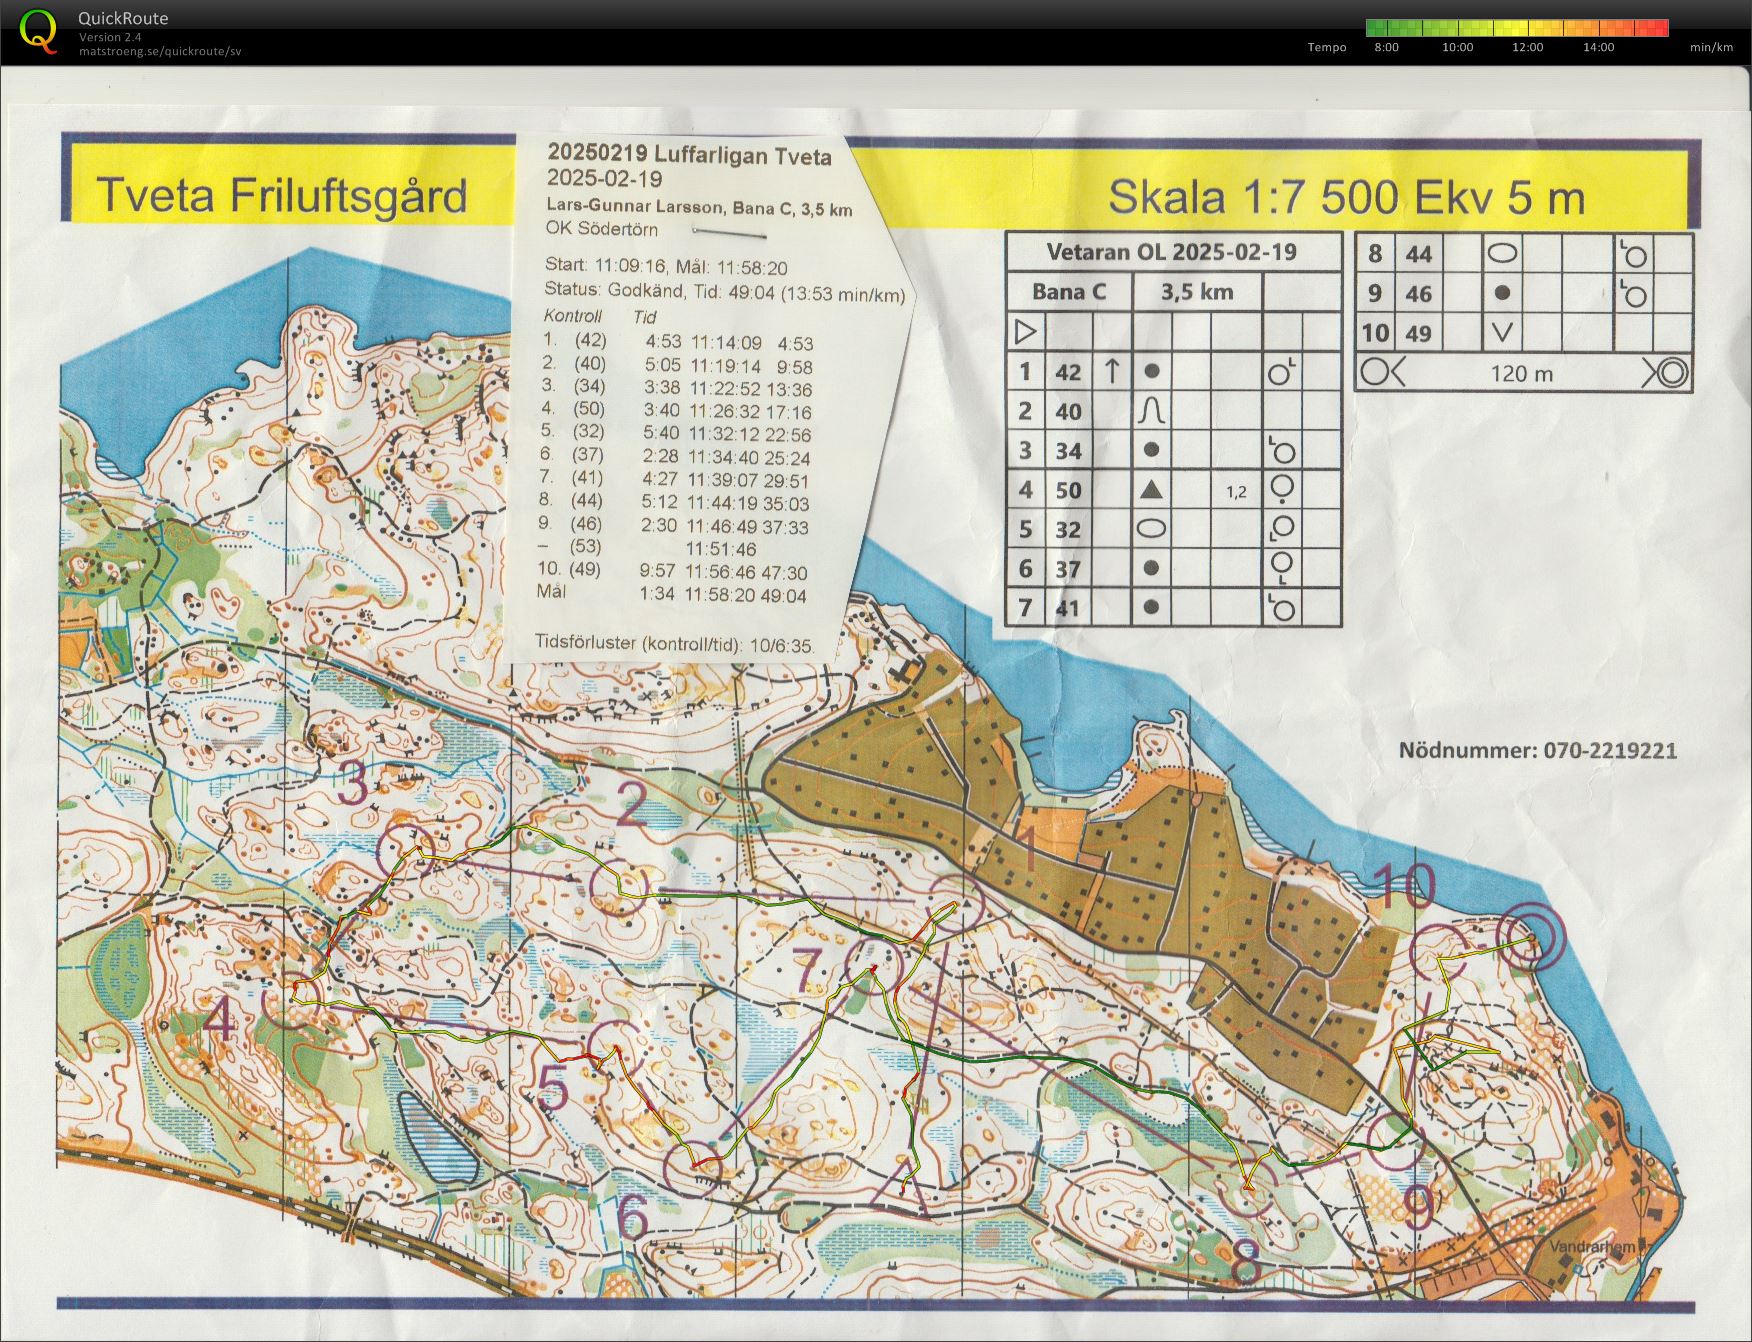Select the 'Bana C' cell

coord(1069,292)
